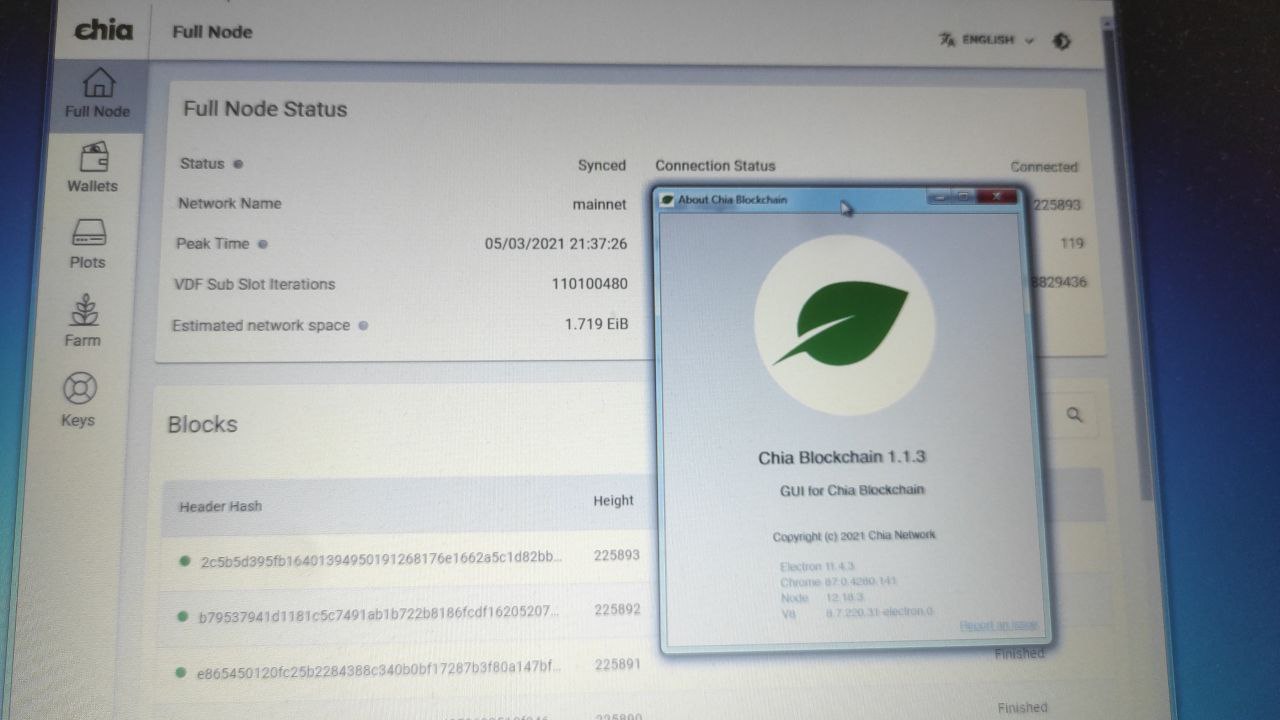Click the leaf icon in About title bar
The height and width of the screenshot is (720, 1280).
(668, 199)
